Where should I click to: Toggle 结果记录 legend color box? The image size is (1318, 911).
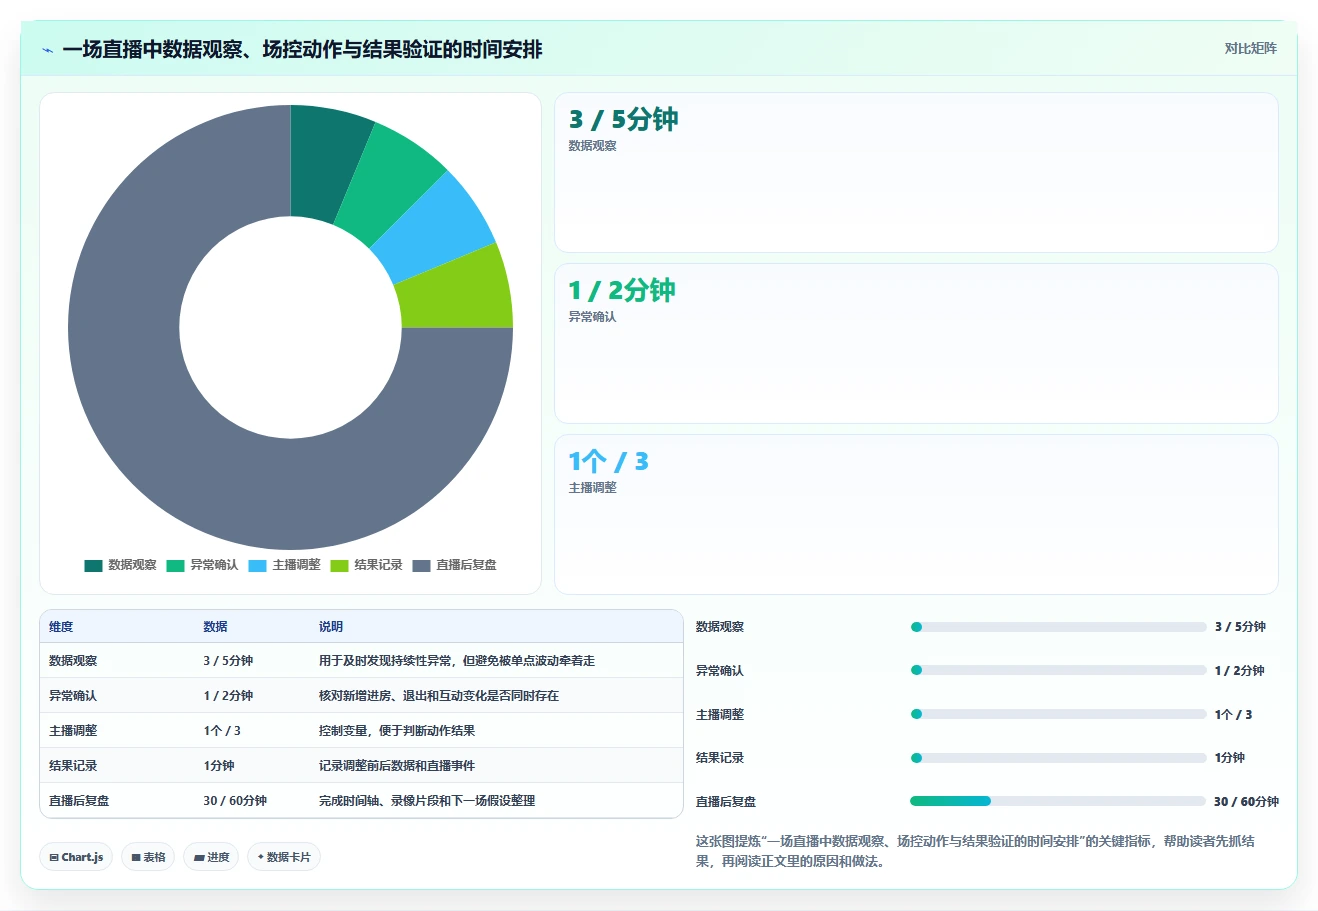[339, 565]
